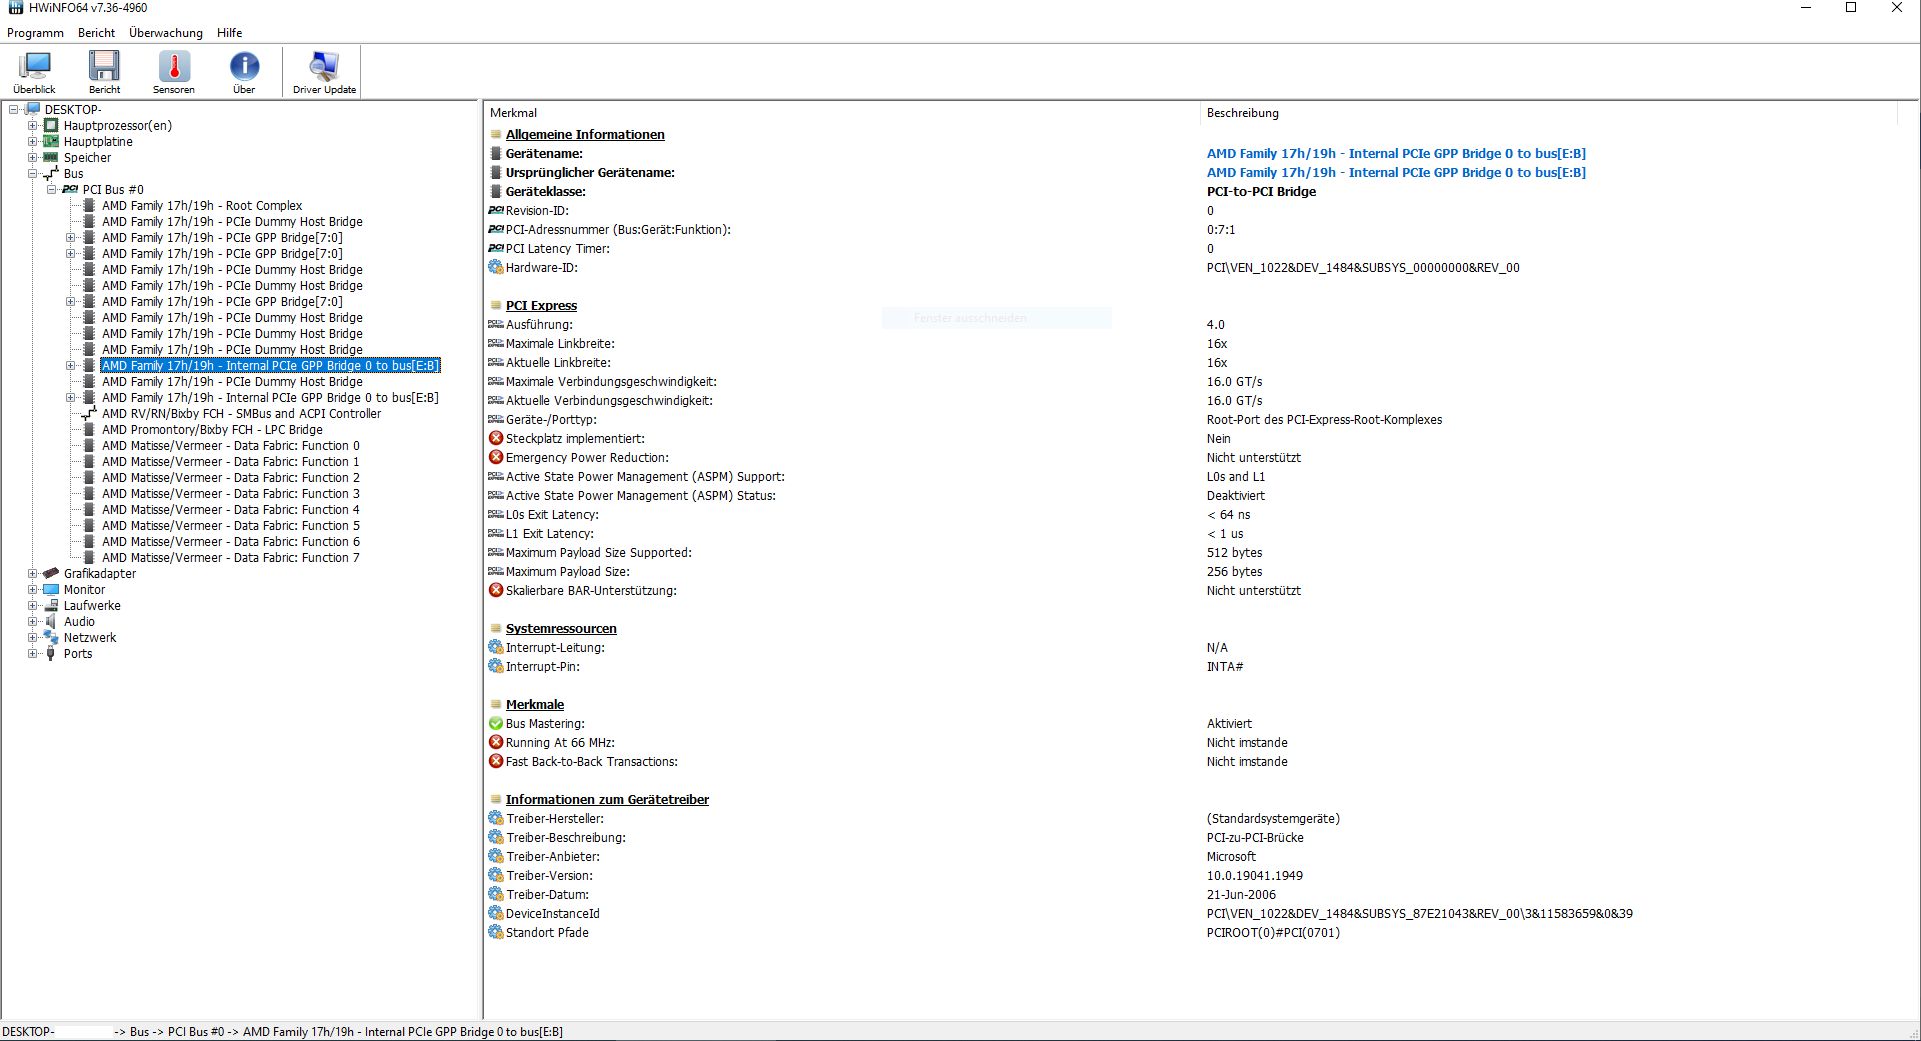
Task: Expand the Hauptplatine node
Action: pyautogui.click(x=33, y=142)
